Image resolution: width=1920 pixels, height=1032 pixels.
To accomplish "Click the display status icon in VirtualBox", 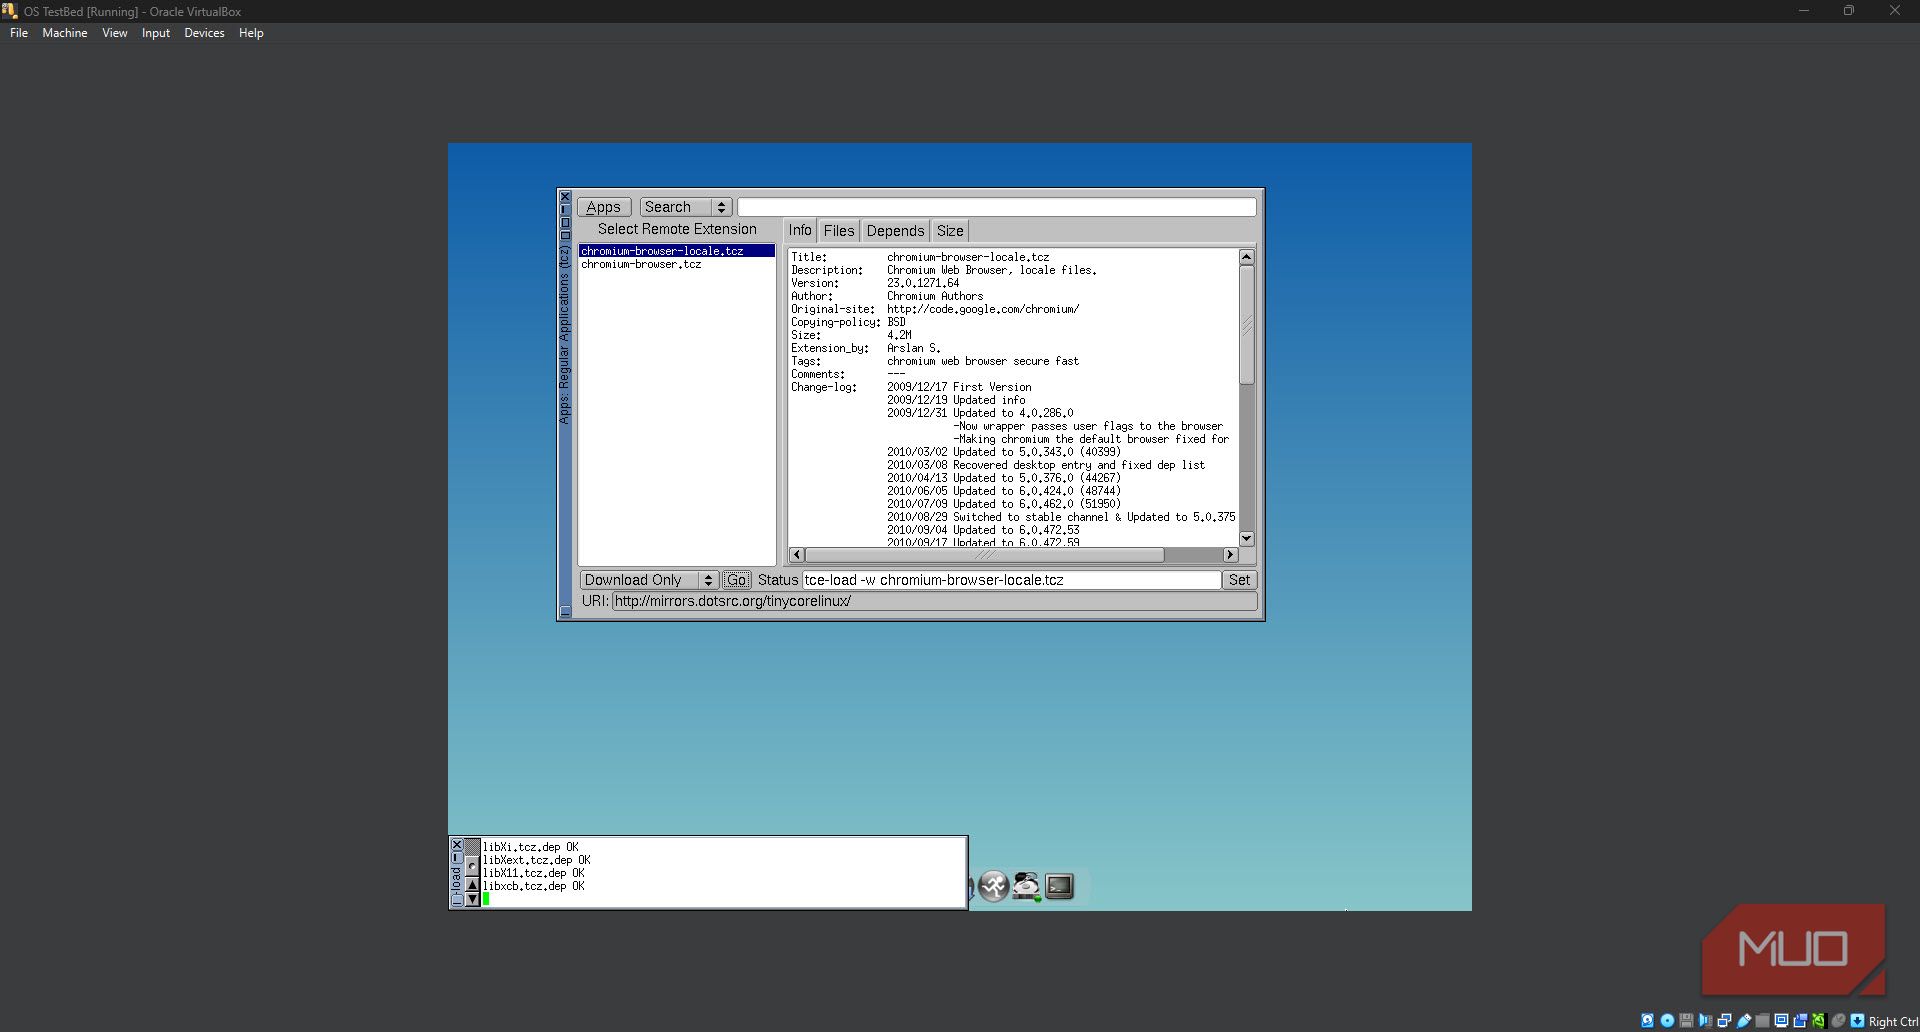I will click(x=1781, y=1021).
